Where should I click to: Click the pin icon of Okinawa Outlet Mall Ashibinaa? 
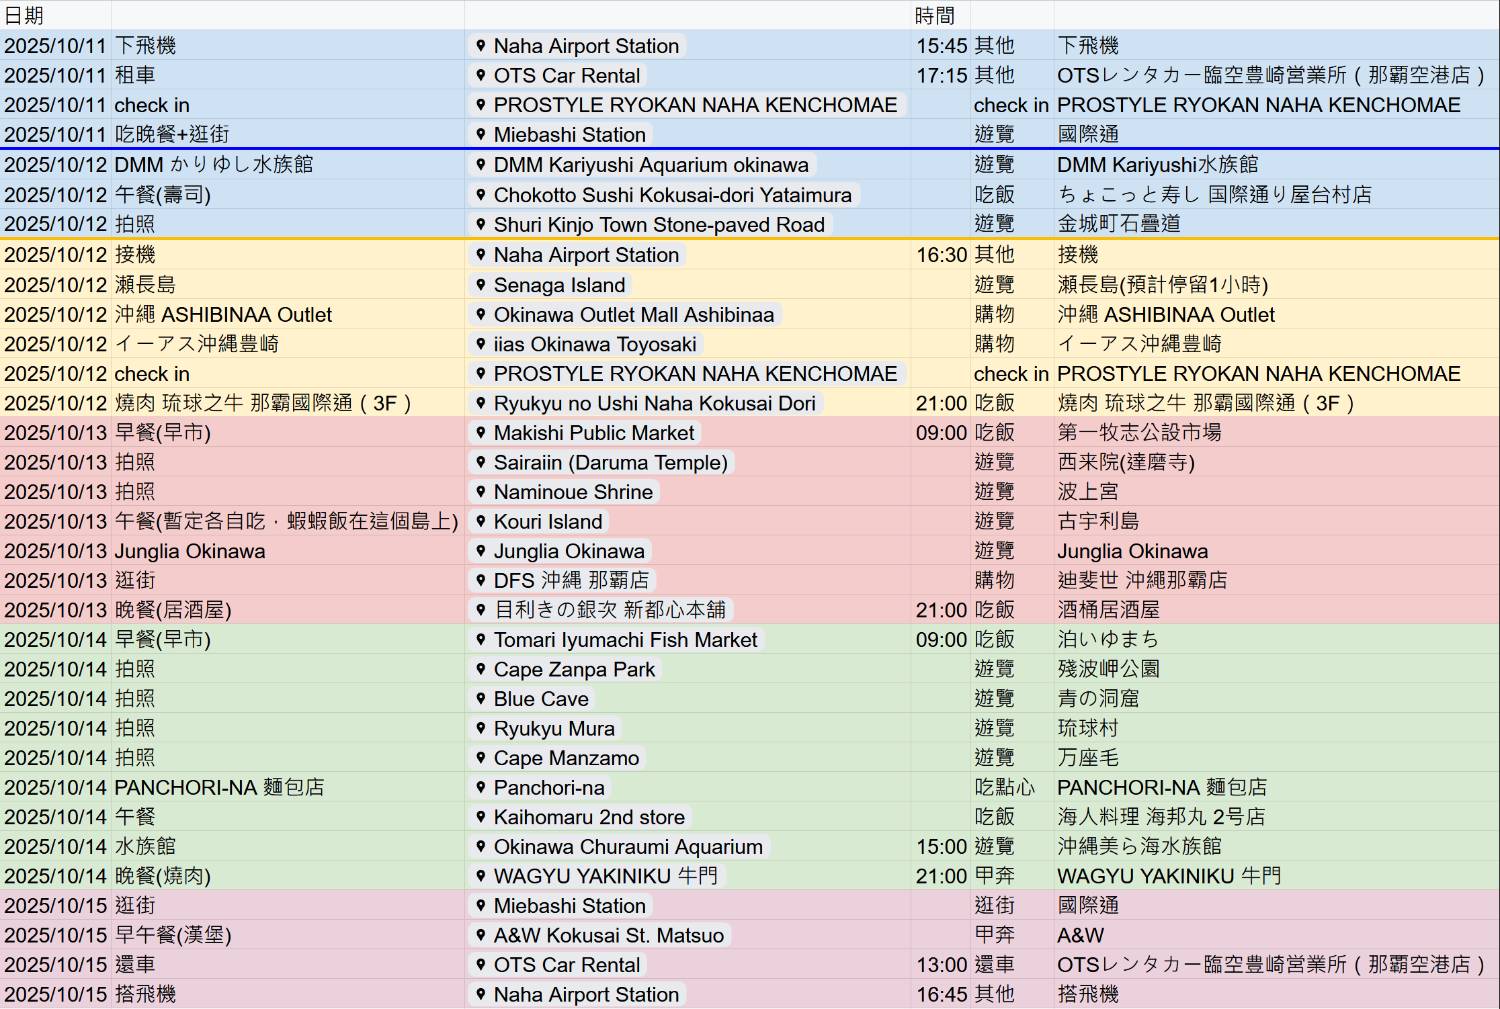click(481, 314)
